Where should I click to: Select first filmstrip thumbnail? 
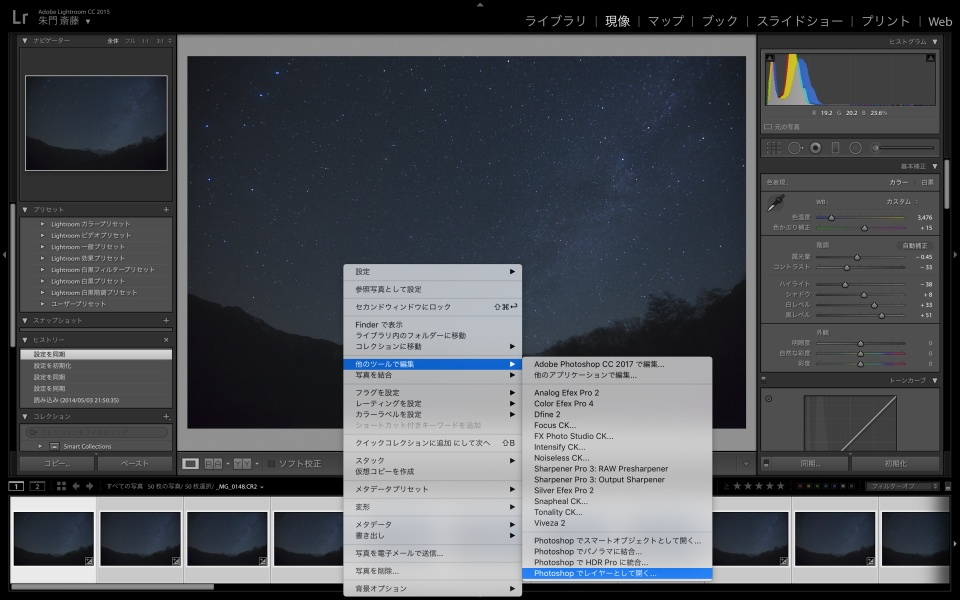pyautogui.click(x=53, y=539)
